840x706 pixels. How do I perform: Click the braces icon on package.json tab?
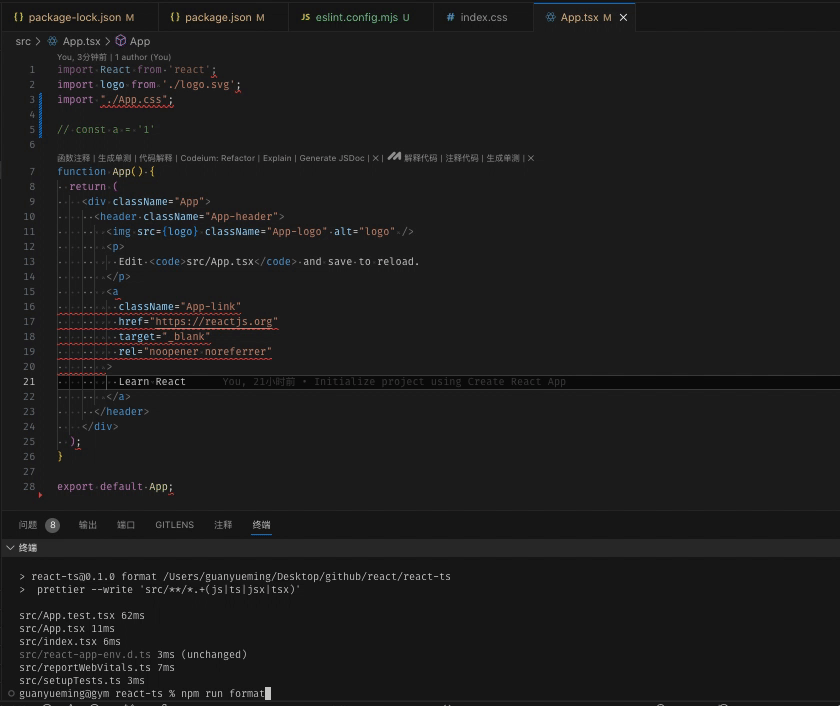click(x=177, y=16)
